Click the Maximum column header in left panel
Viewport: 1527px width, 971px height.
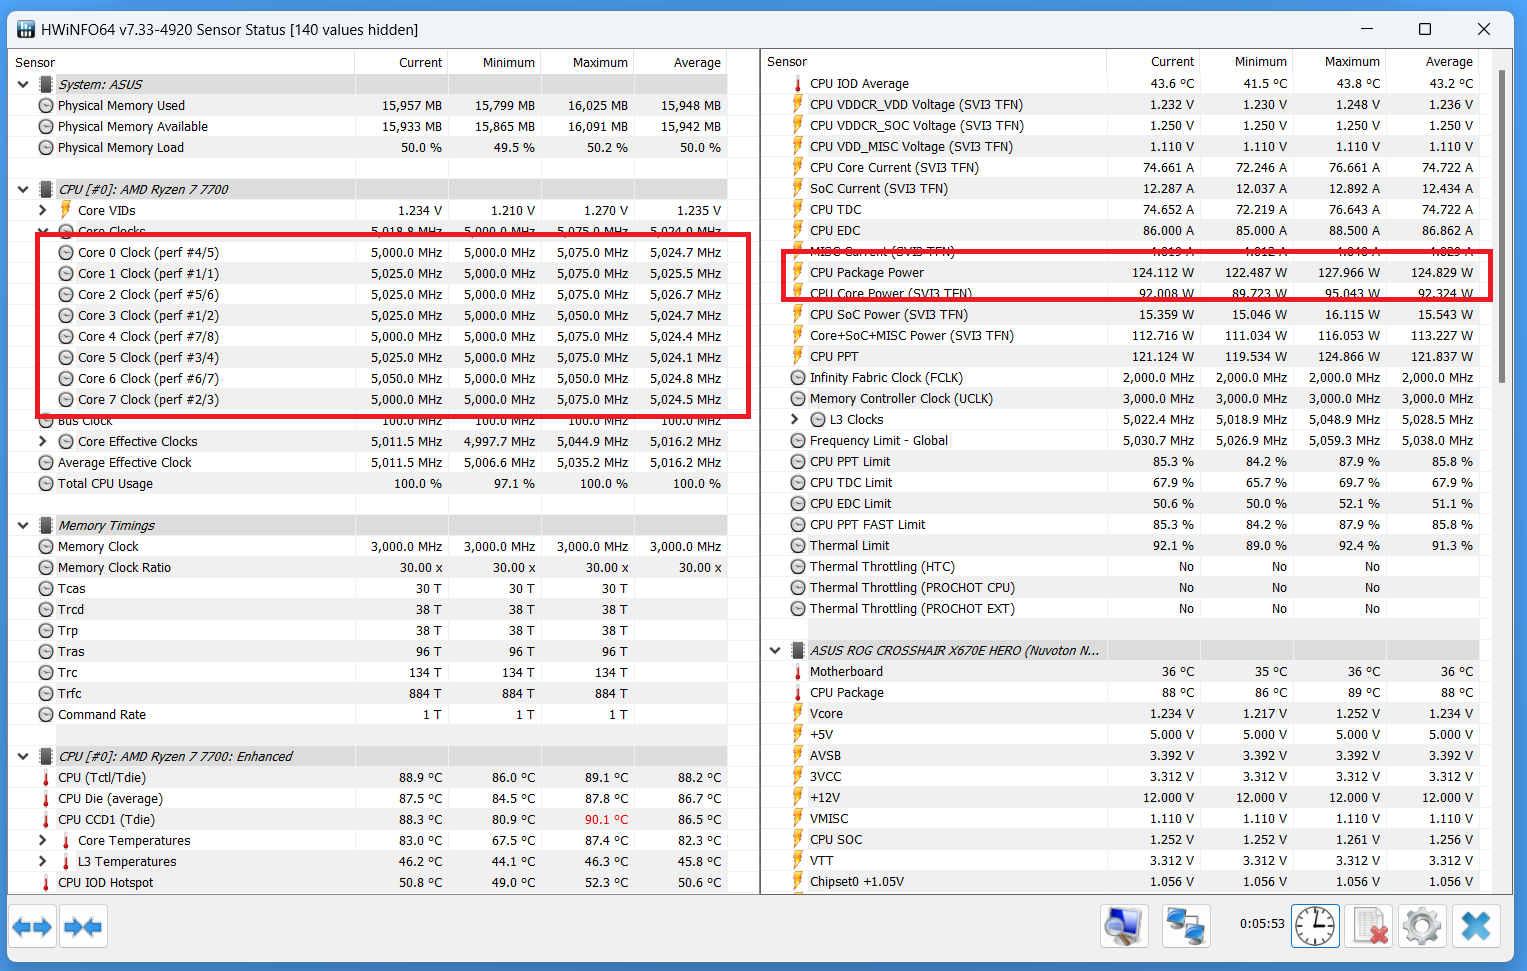tap(600, 62)
